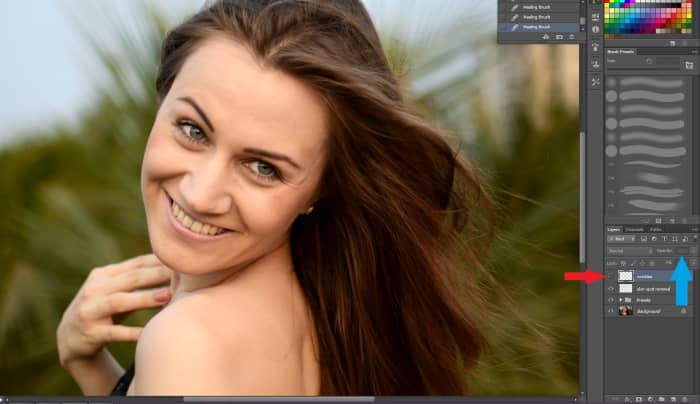The image size is (700, 404).
Task: Open the Info panel icon
Action: point(596,29)
